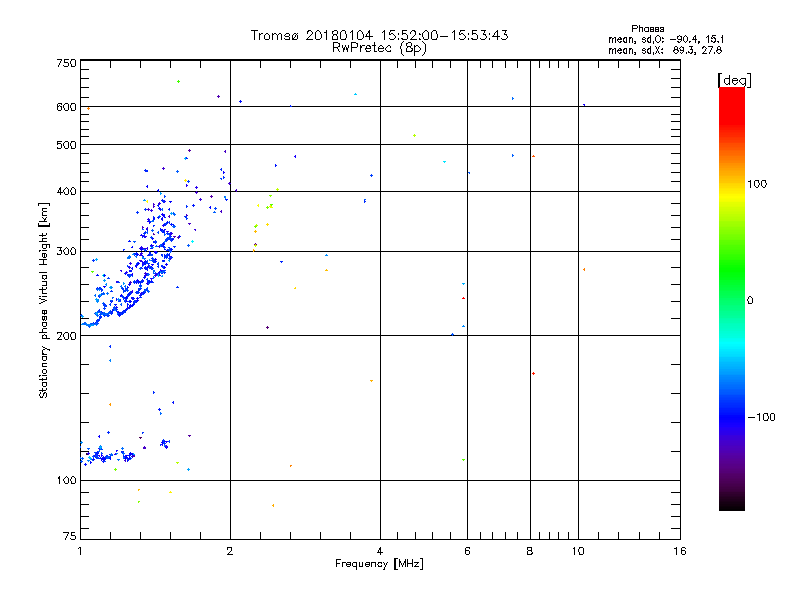This screenshot has height=600, width=800.
Task: Click the x-axis tick label '2'
Action: [x=230, y=551]
